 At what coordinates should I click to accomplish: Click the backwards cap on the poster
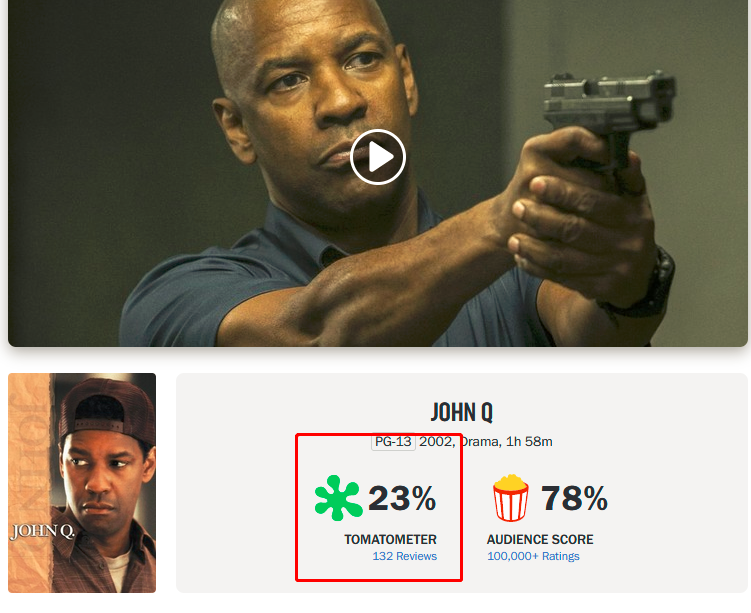point(108,410)
